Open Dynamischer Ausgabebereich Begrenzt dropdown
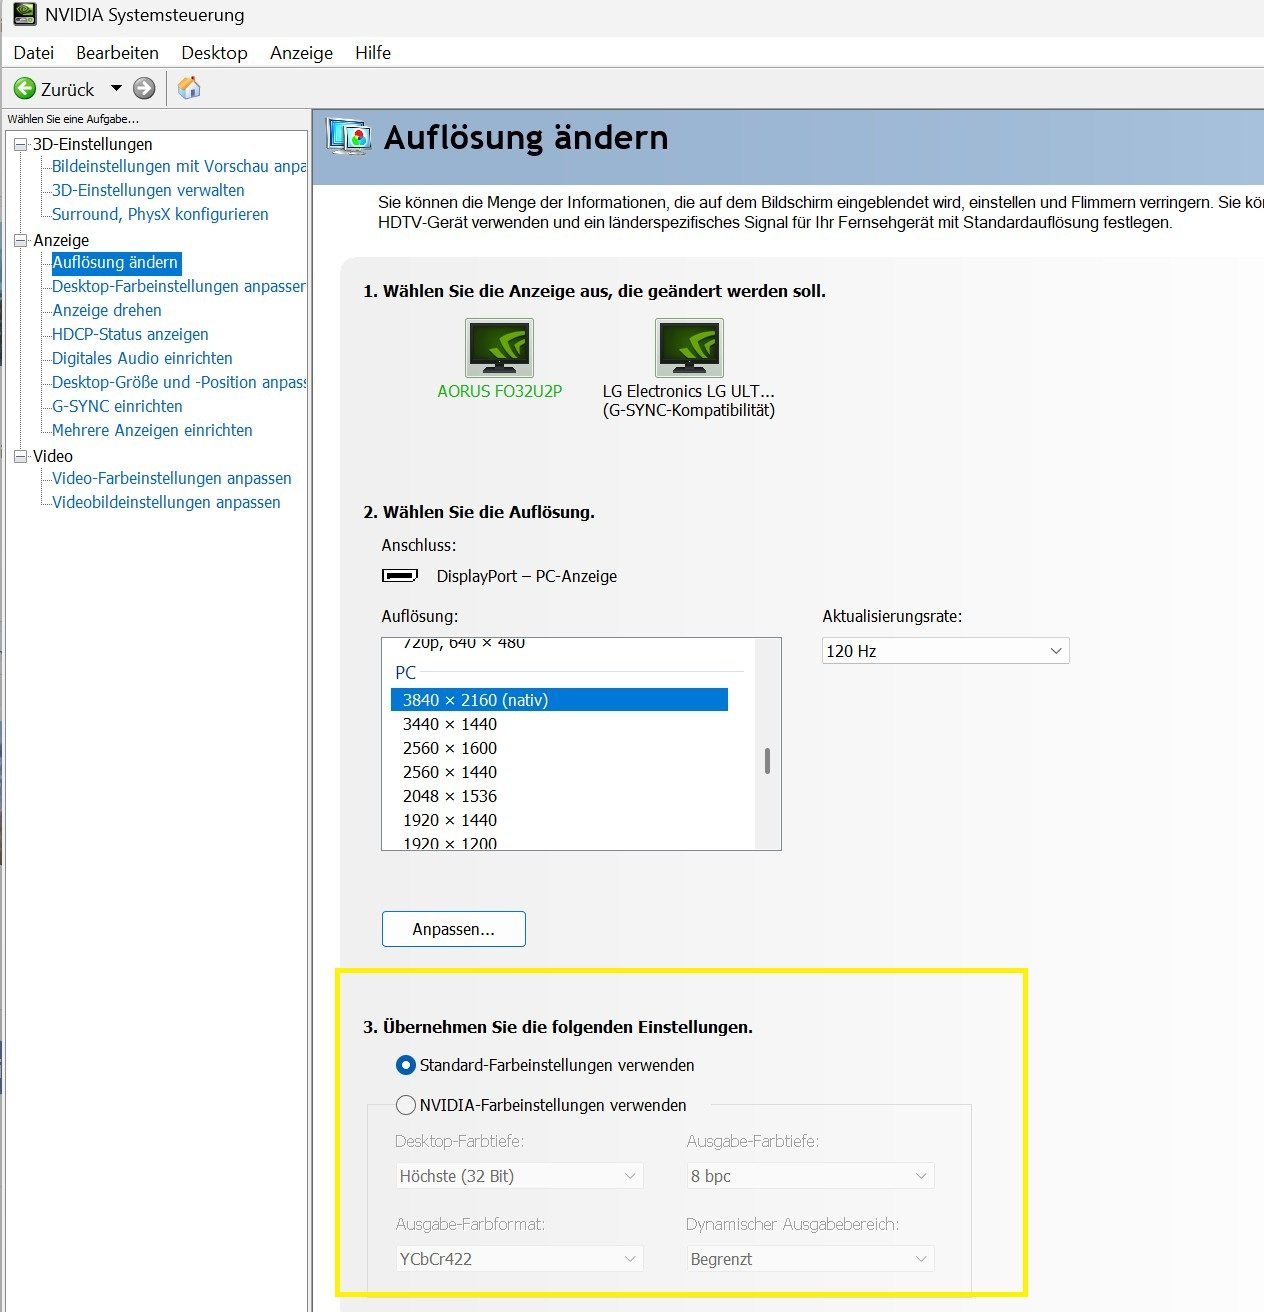This screenshot has width=1264, height=1312. (810, 1259)
